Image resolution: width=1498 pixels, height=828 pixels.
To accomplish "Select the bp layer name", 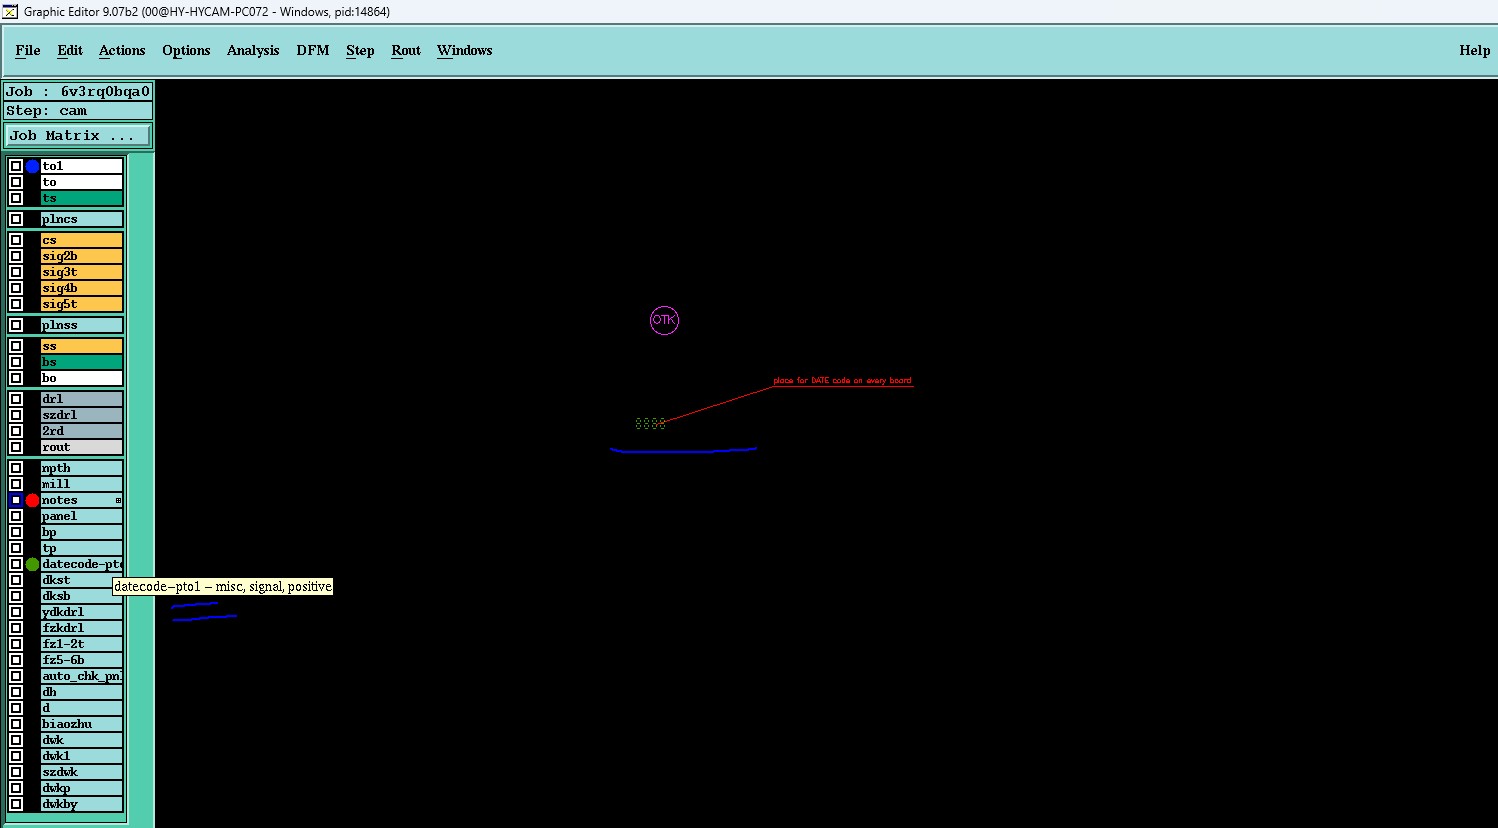I will pyautogui.click(x=82, y=532).
